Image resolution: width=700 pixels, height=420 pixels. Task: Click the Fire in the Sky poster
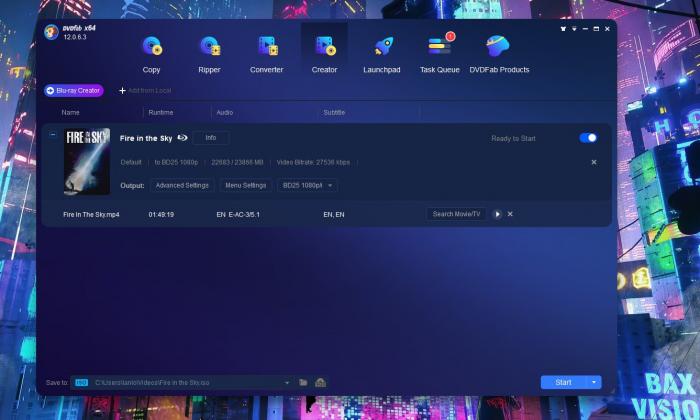click(x=87, y=162)
